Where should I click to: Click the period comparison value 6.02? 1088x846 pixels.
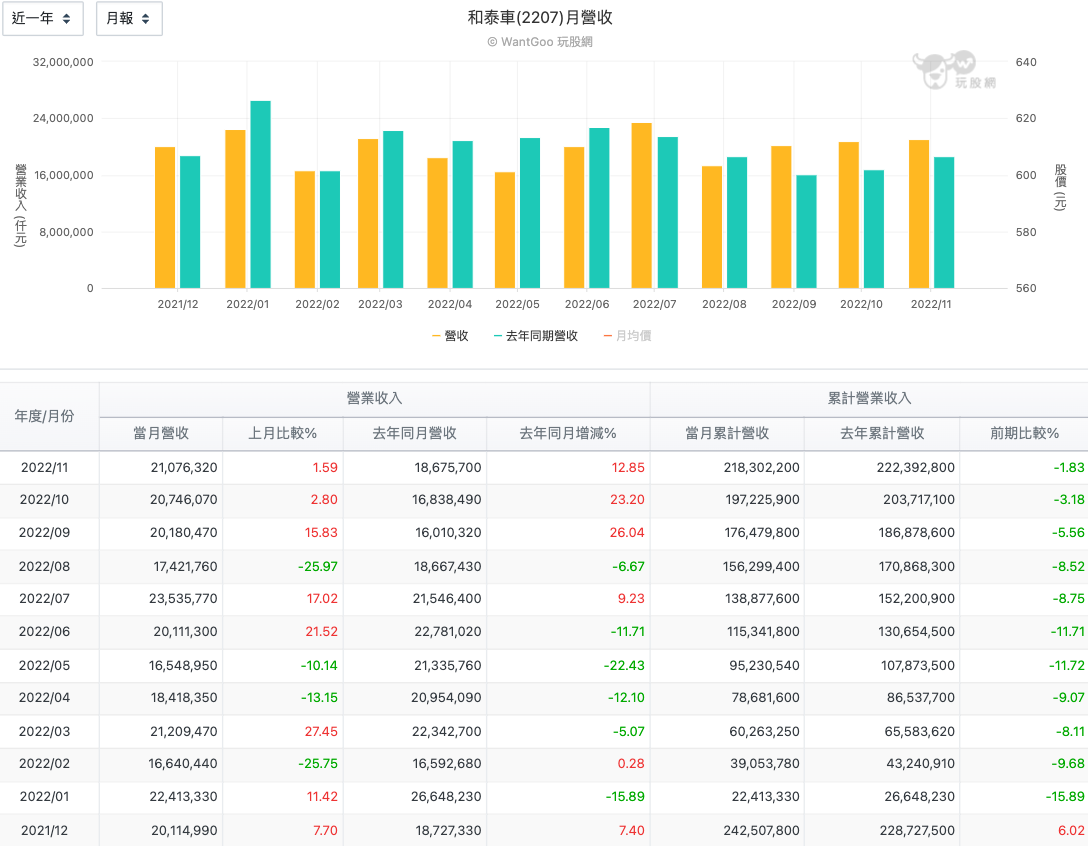tap(1071, 830)
